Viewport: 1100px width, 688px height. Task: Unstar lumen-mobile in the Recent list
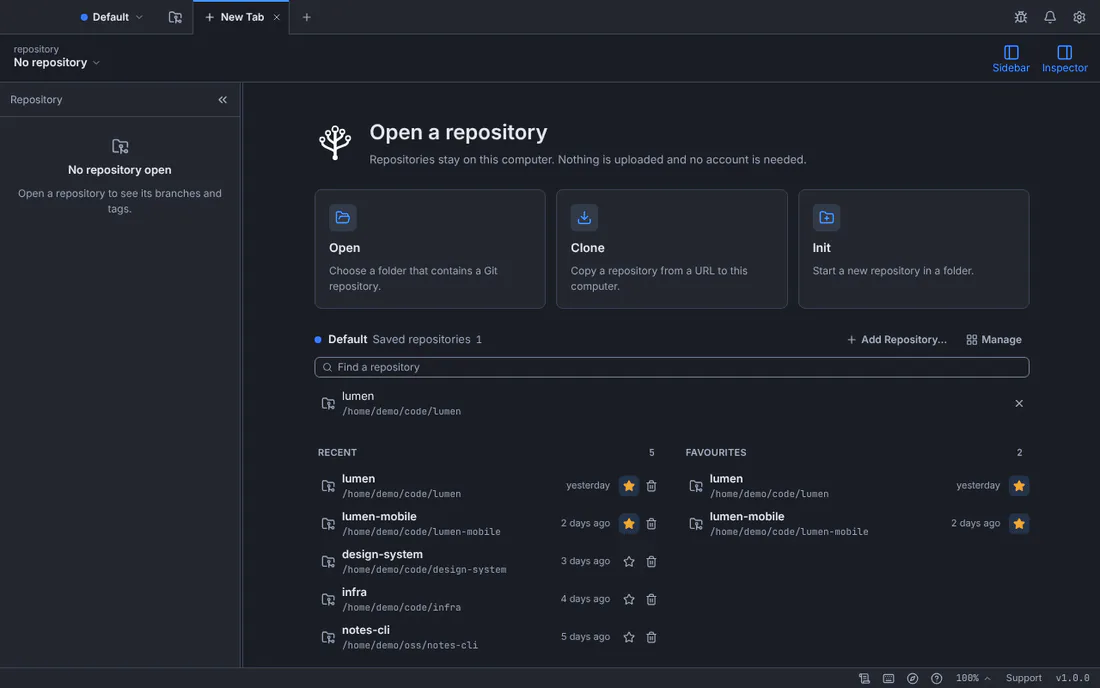[x=629, y=523]
